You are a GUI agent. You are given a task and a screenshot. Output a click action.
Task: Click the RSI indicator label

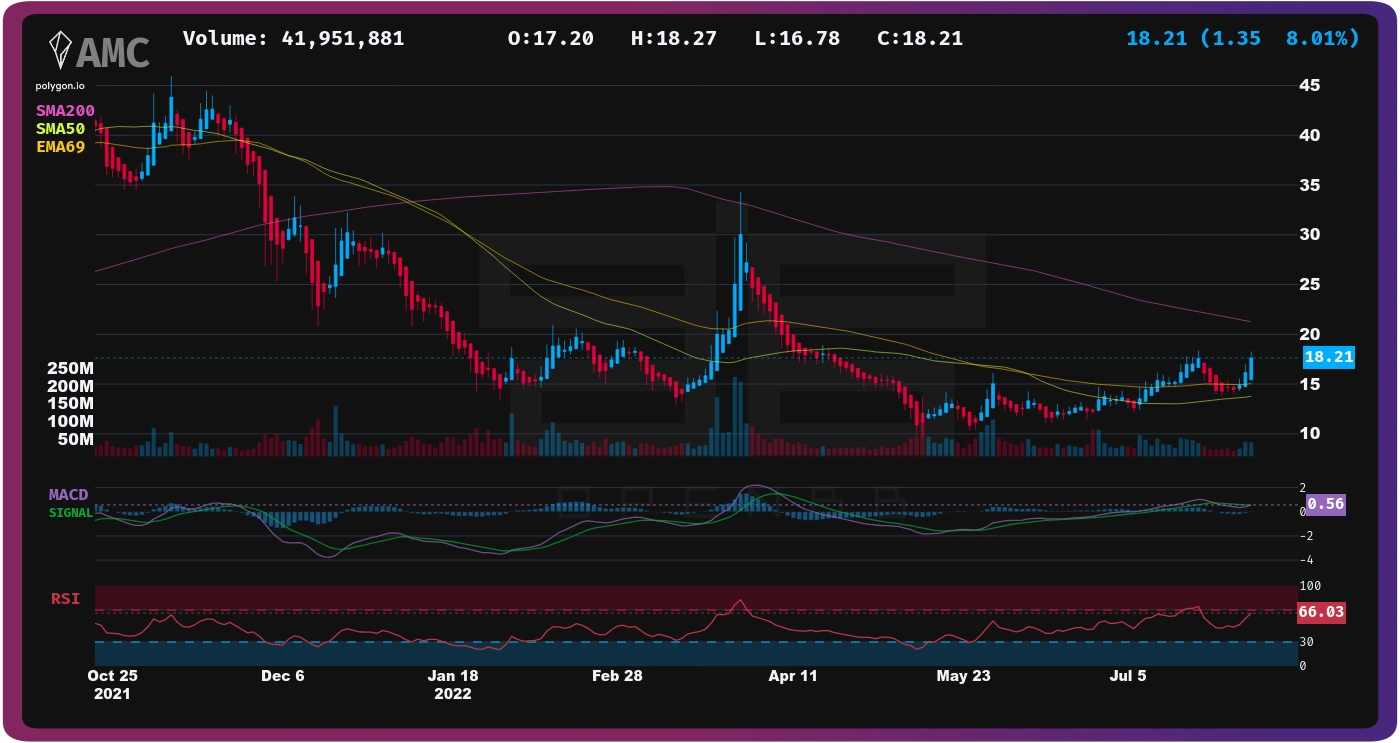click(x=66, y=599)
